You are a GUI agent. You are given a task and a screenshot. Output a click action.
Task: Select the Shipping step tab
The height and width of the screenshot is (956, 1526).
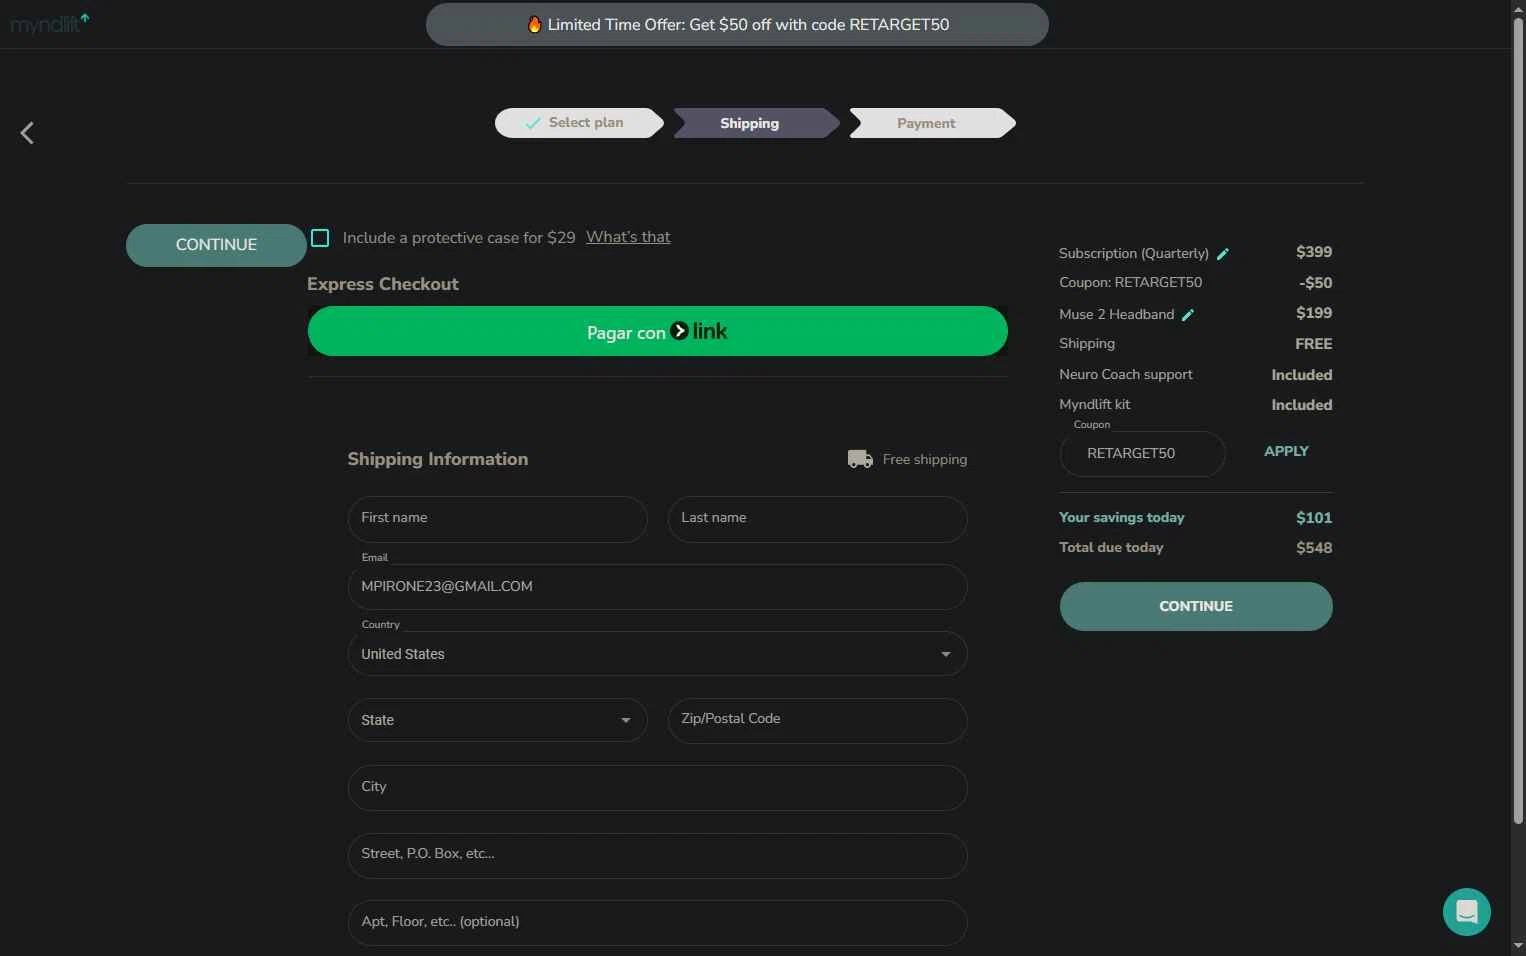[756, 123]
